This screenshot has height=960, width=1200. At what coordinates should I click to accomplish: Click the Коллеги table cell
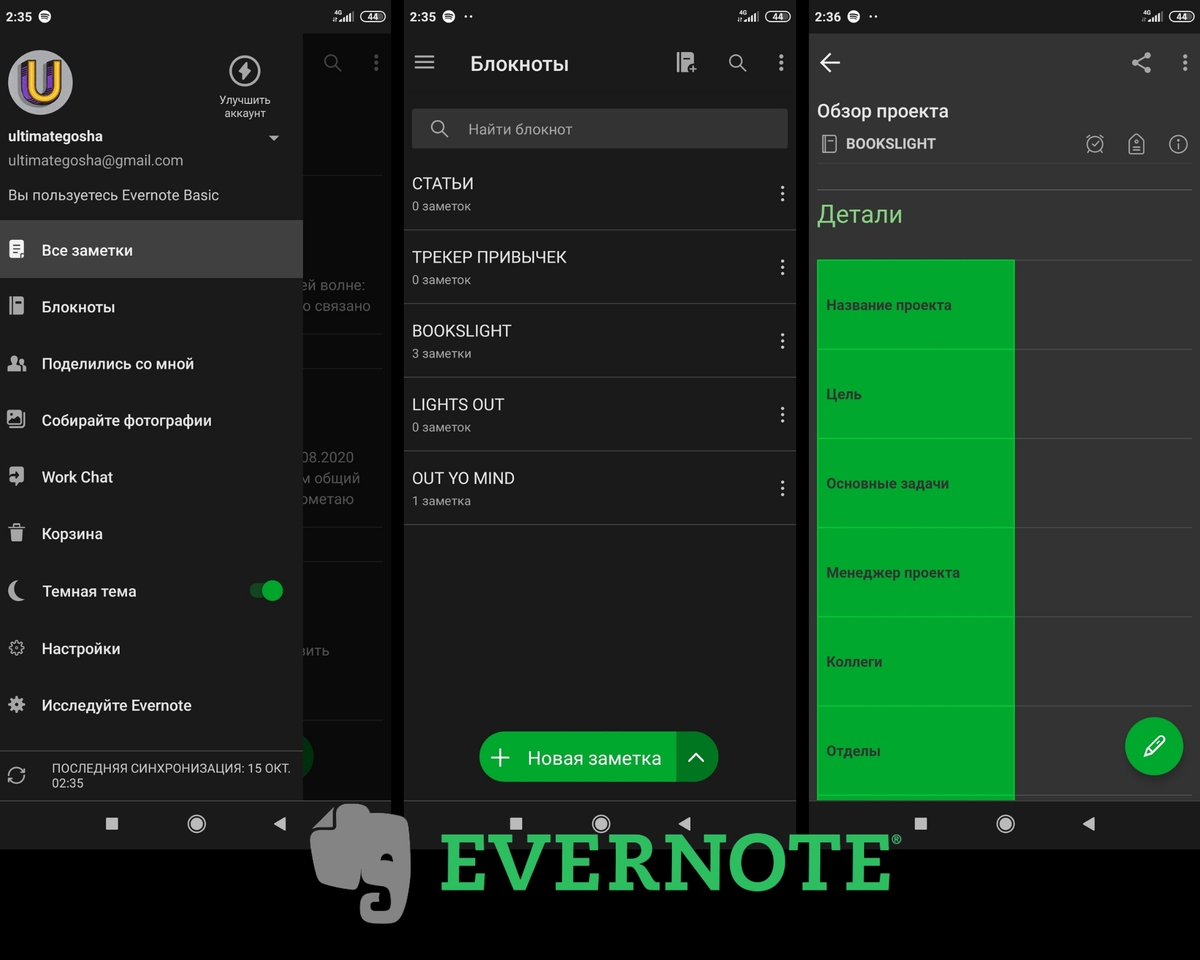[x=916, y=661]
